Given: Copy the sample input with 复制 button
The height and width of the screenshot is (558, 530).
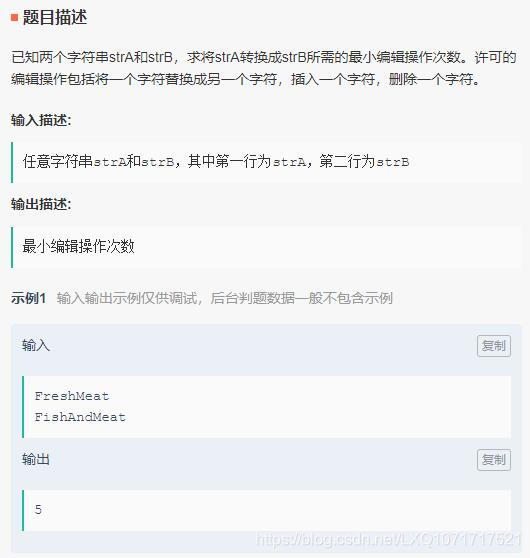Looking at the screenshot, I should tap(494, 346).
